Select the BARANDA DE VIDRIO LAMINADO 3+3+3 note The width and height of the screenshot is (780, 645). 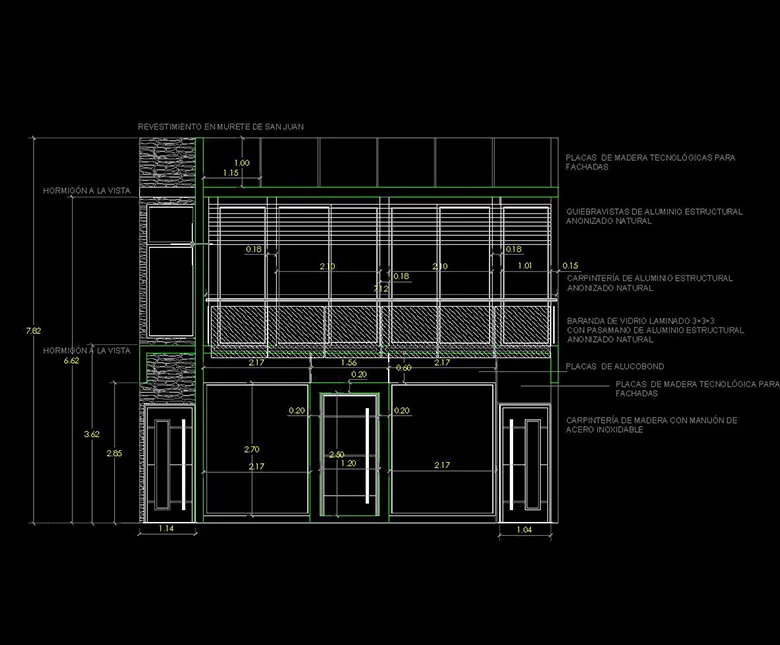coord(655,330)
